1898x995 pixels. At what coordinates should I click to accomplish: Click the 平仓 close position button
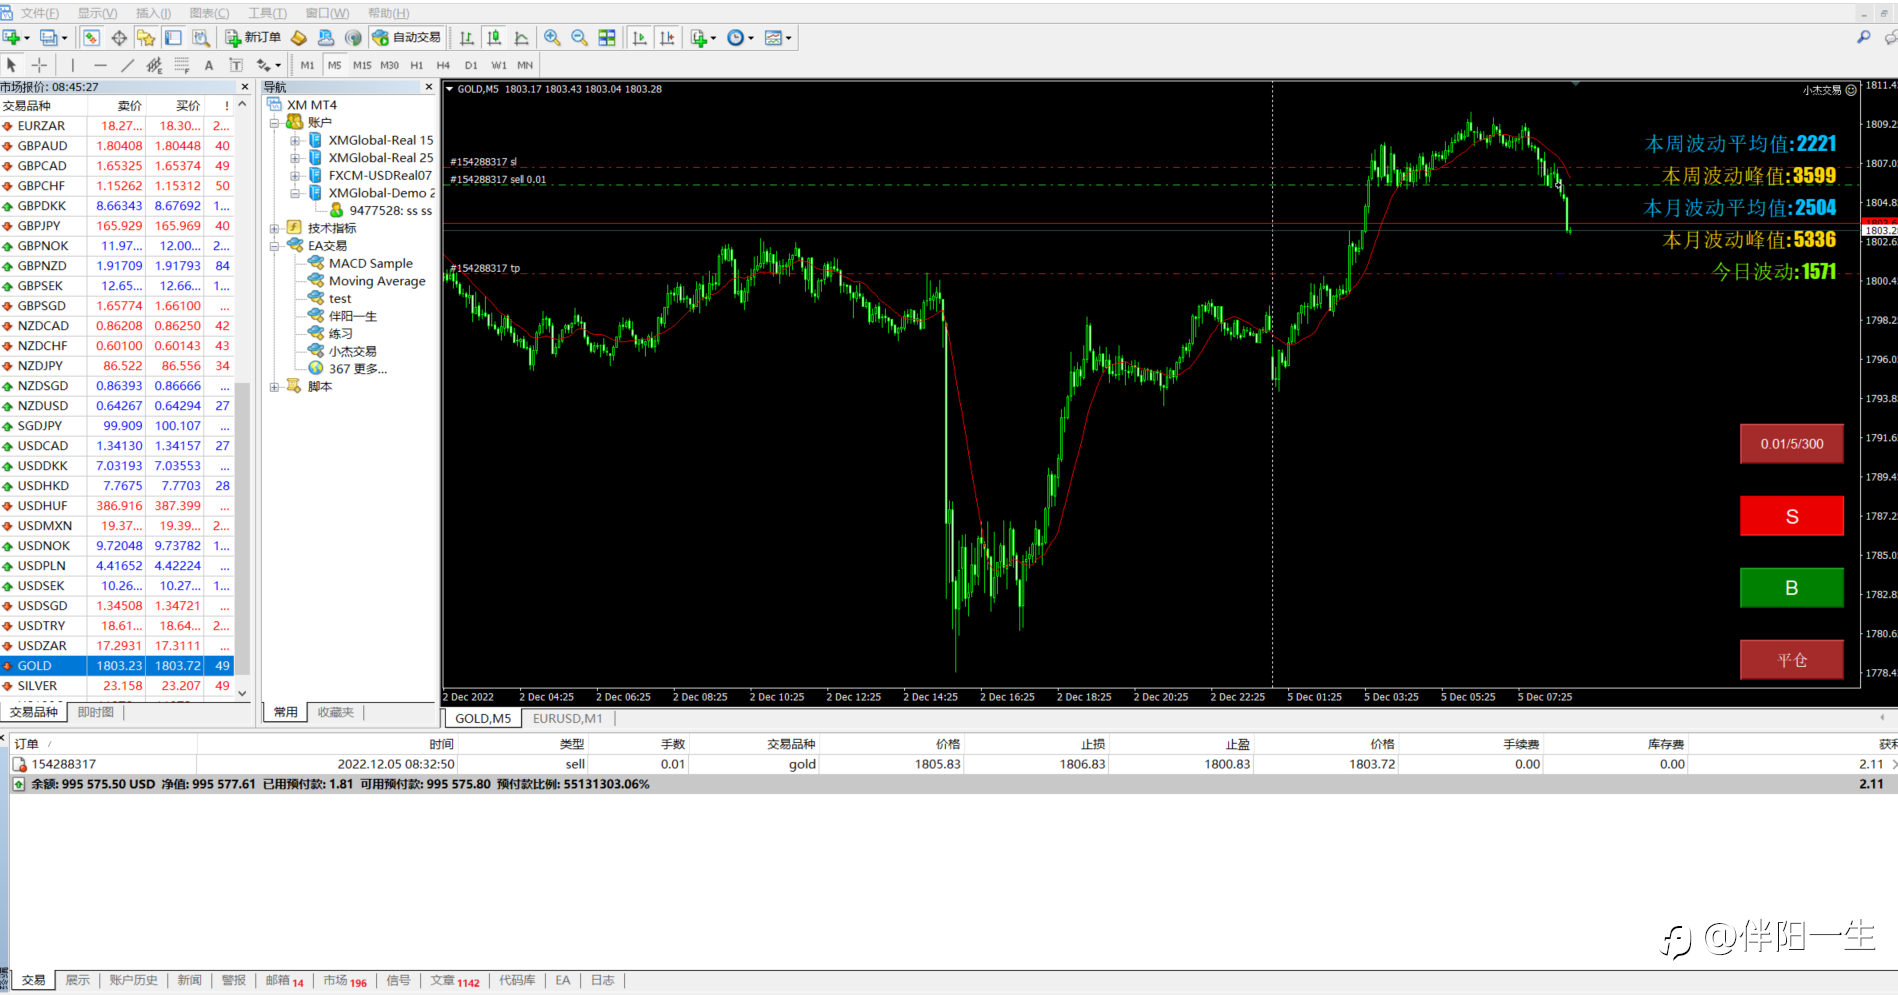coord(1791,660)
